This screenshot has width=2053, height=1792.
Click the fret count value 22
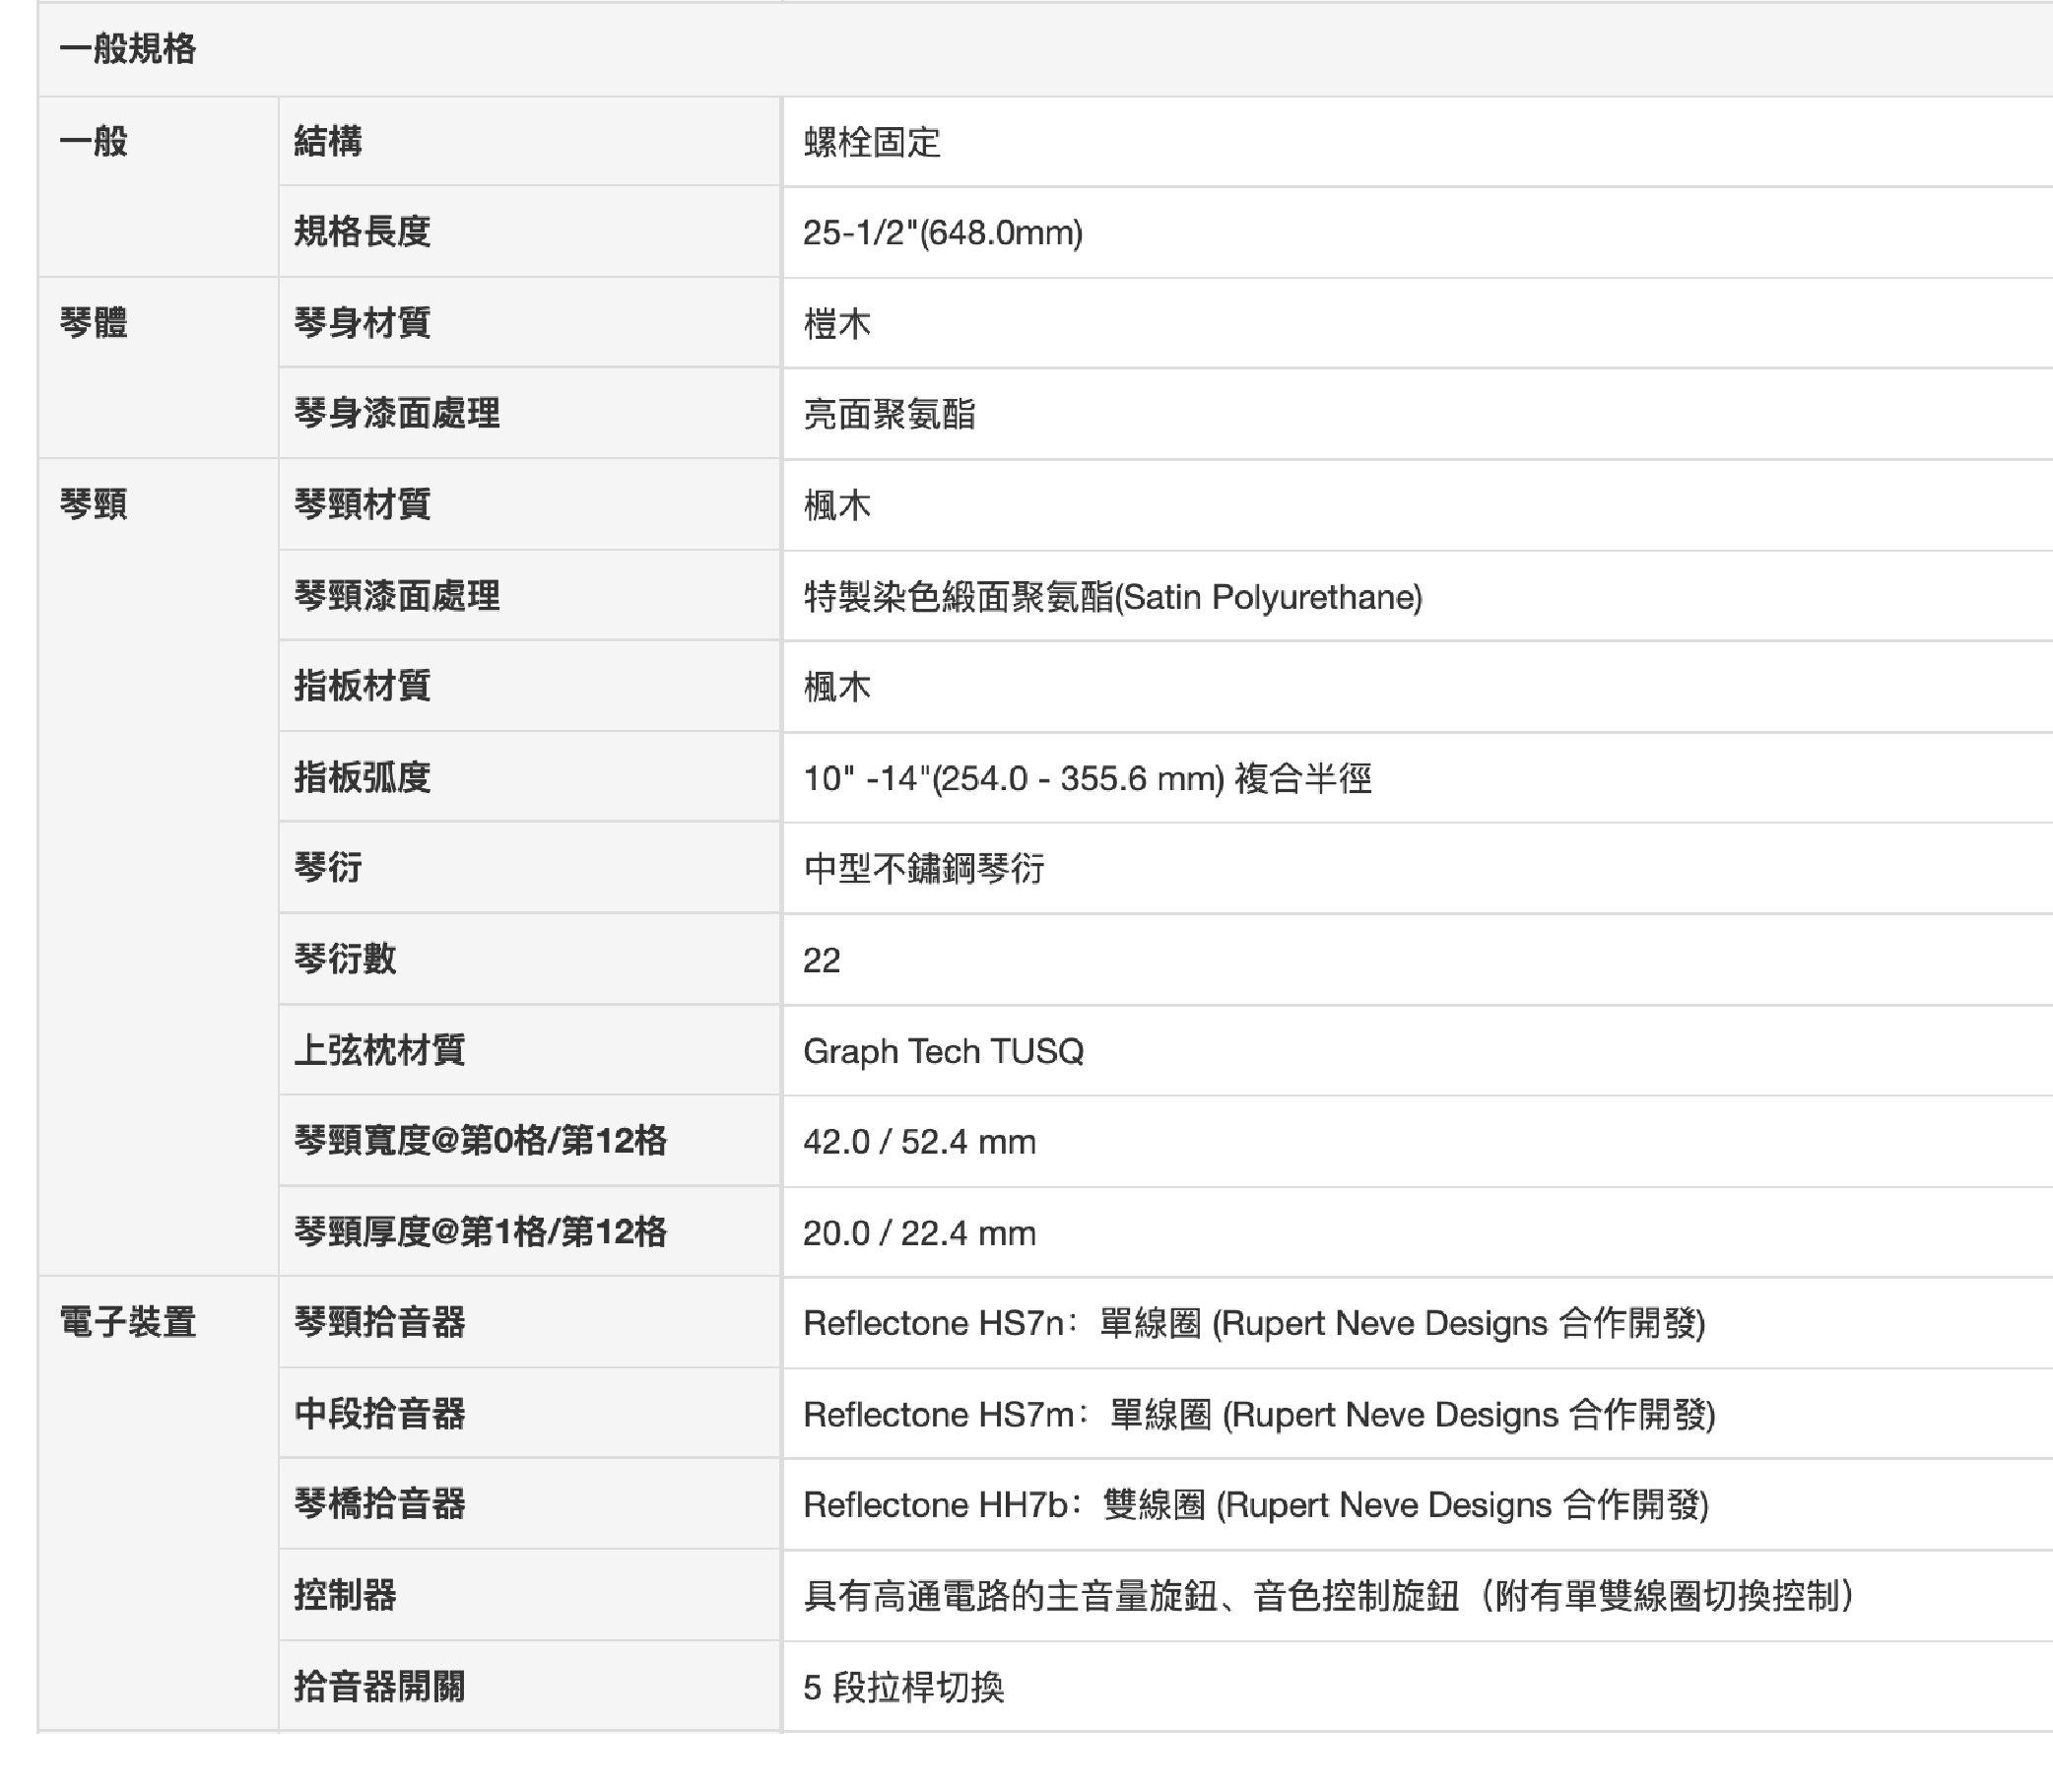(821, 960)
